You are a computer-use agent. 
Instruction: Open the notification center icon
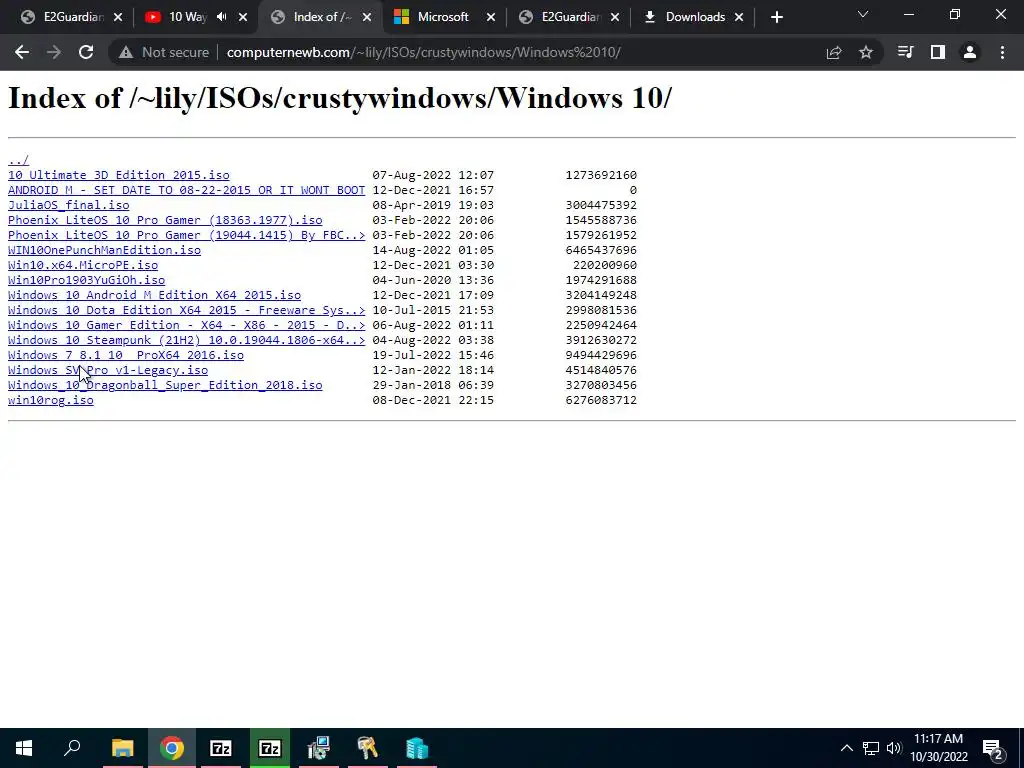coord(993,748)
